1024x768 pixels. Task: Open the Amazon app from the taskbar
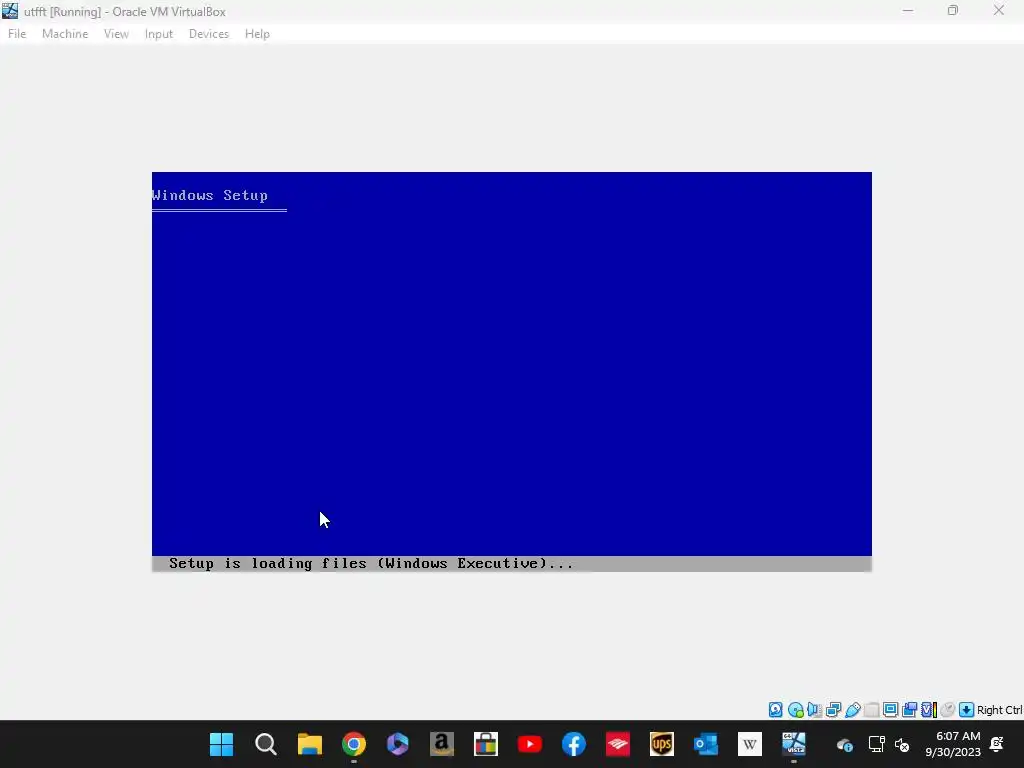click(x=441, y=744)
